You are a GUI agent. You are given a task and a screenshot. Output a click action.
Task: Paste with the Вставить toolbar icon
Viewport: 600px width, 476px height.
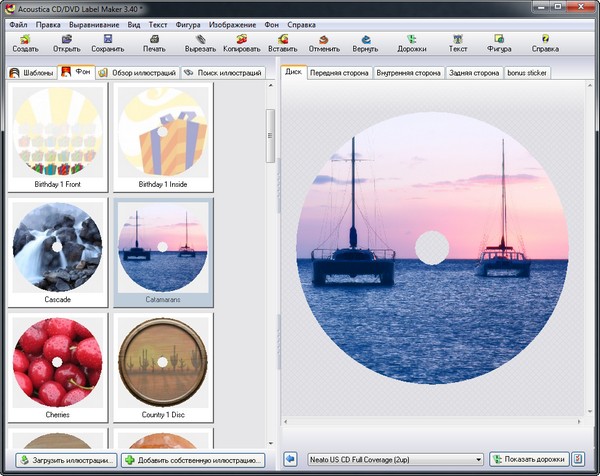pos(283,42)
